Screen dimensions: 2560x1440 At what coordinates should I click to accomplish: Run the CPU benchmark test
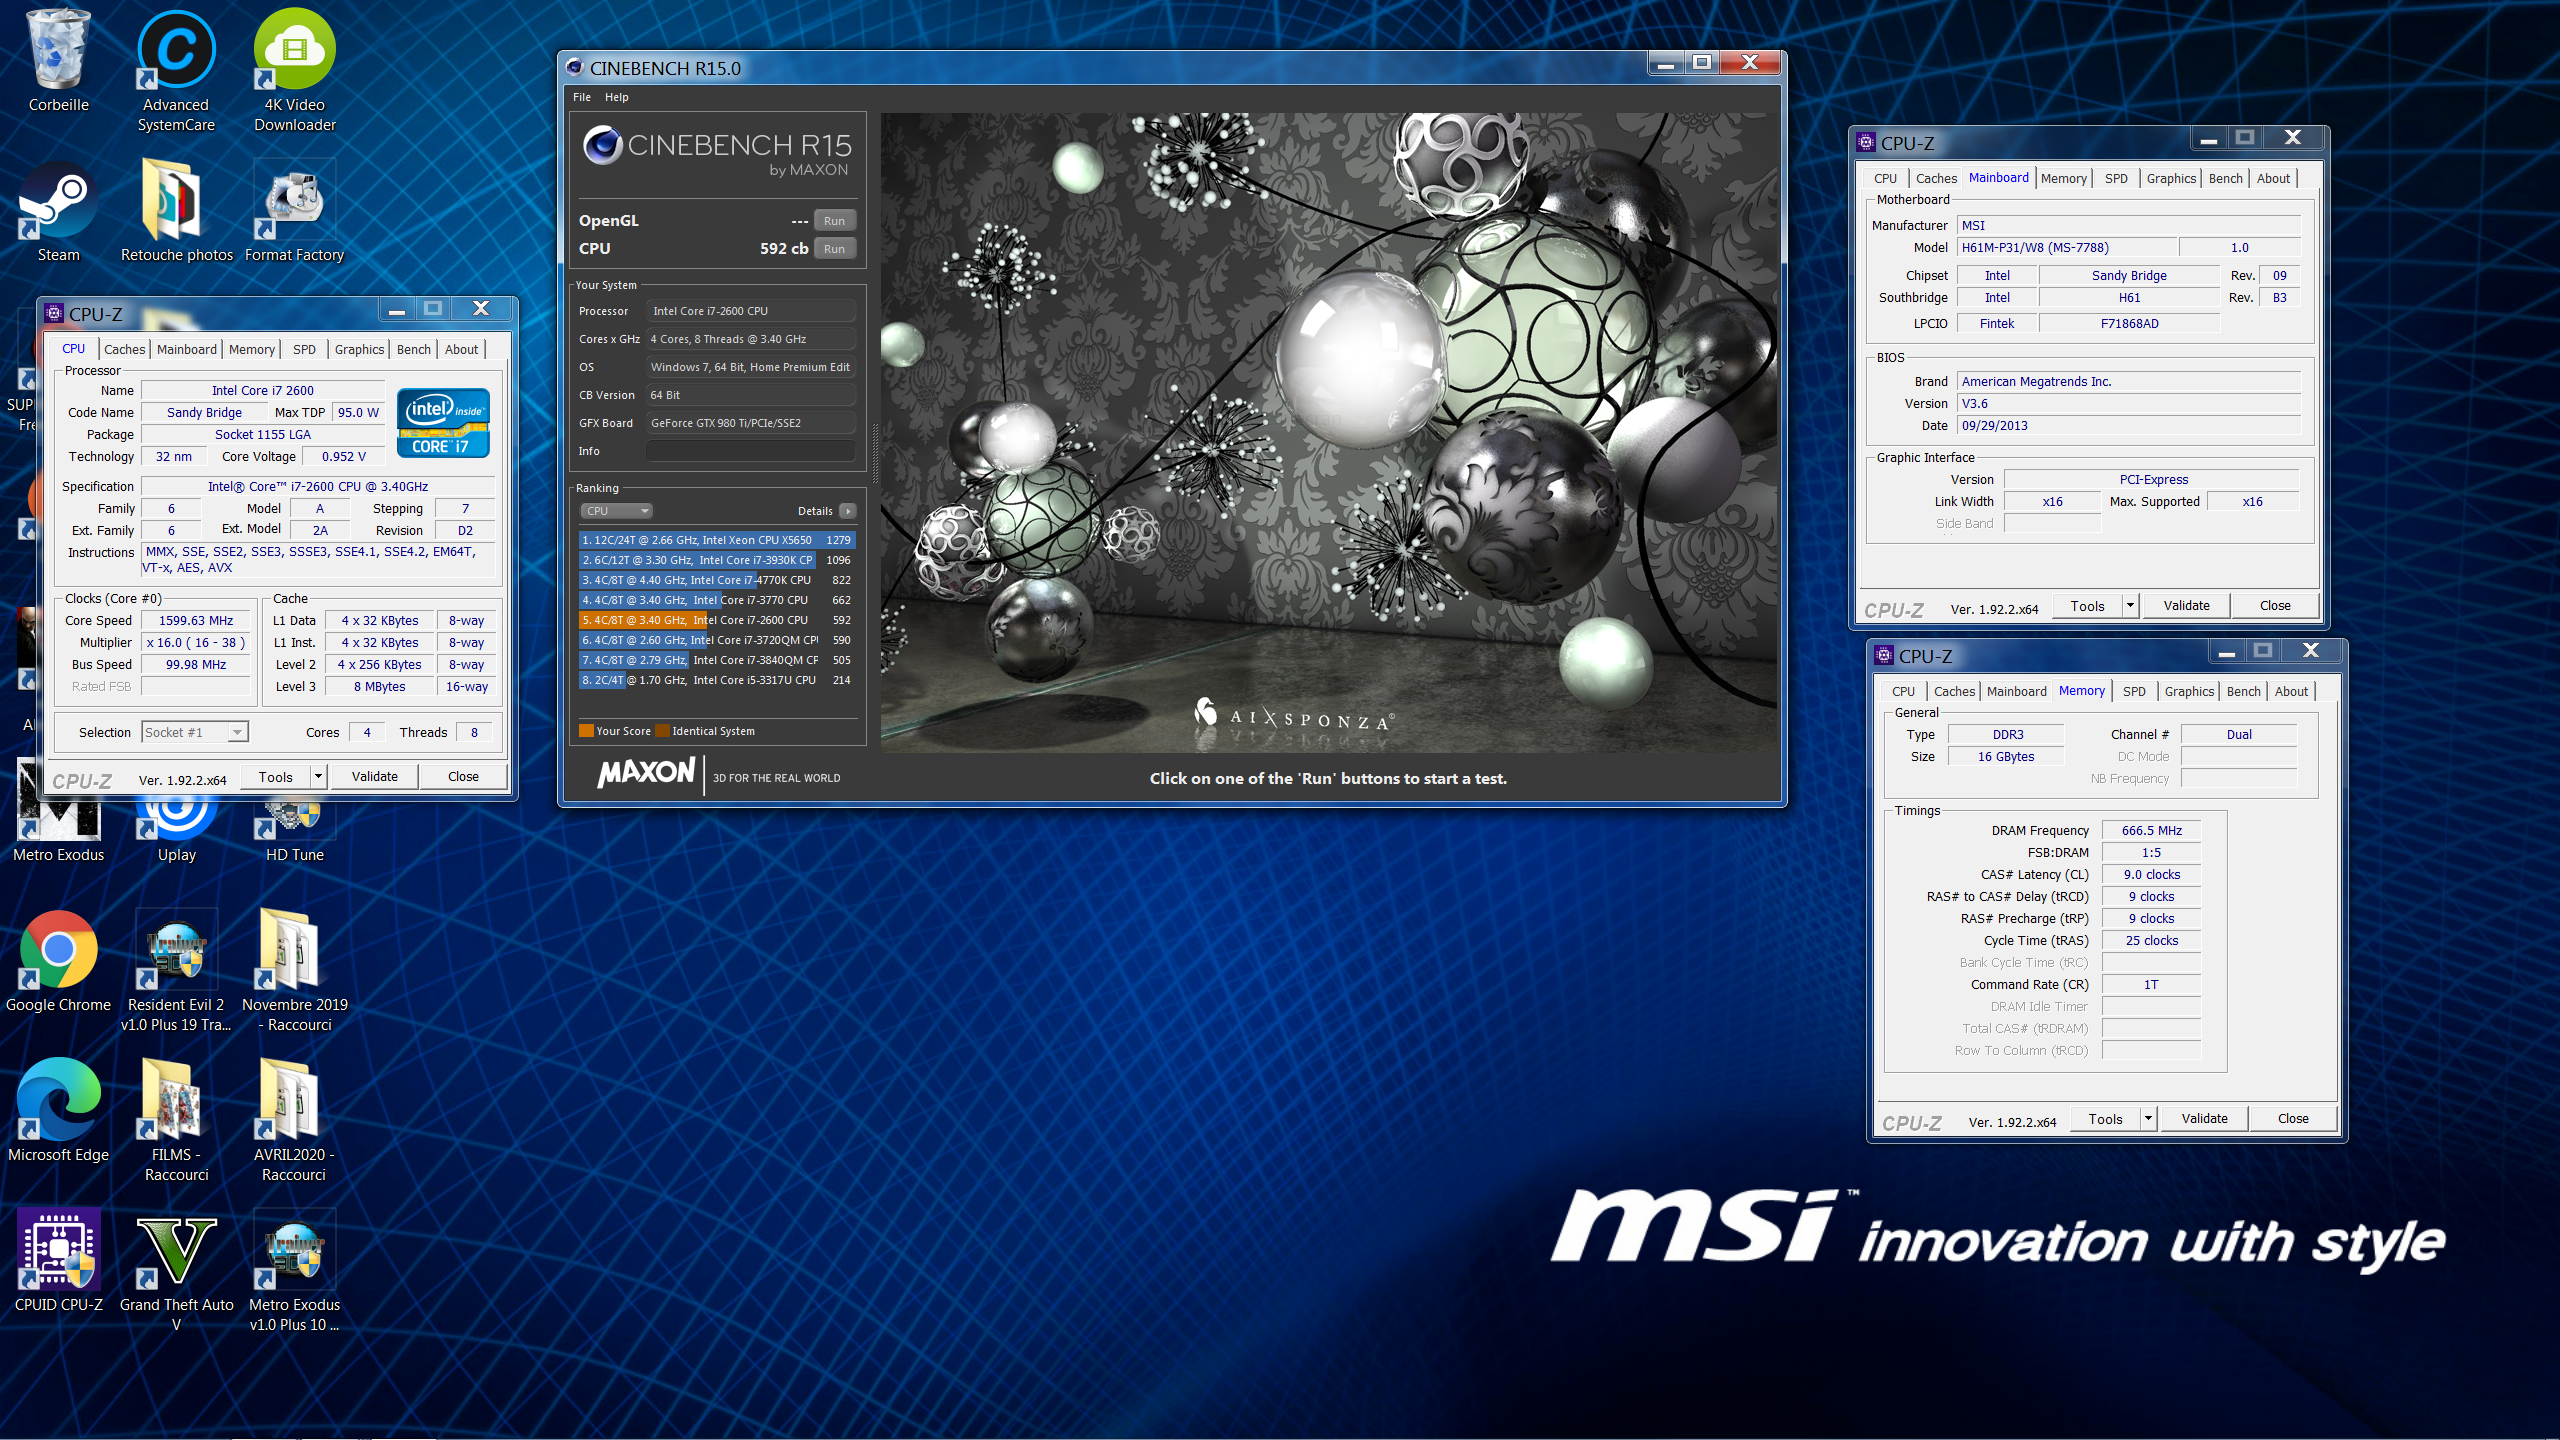[834, 249]
